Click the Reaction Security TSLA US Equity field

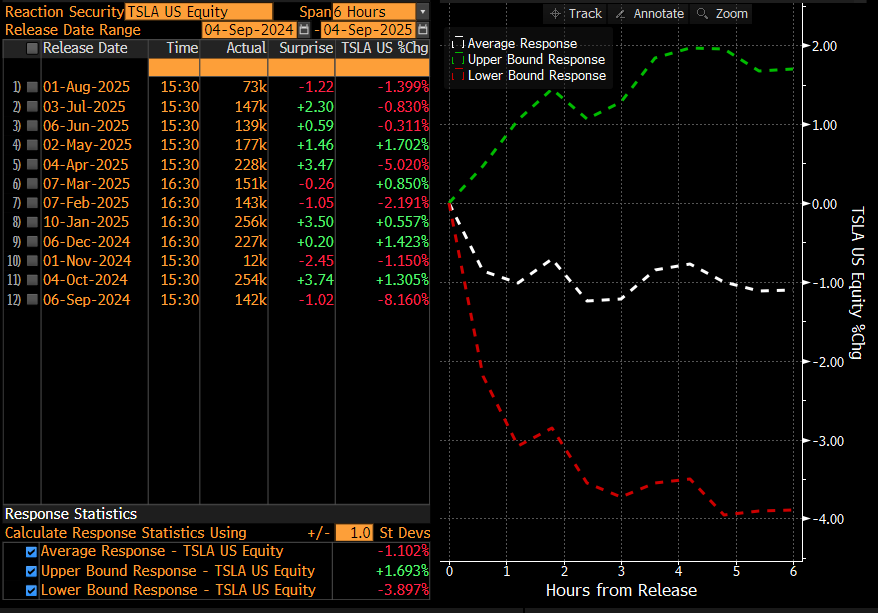(x=199, y=12)
